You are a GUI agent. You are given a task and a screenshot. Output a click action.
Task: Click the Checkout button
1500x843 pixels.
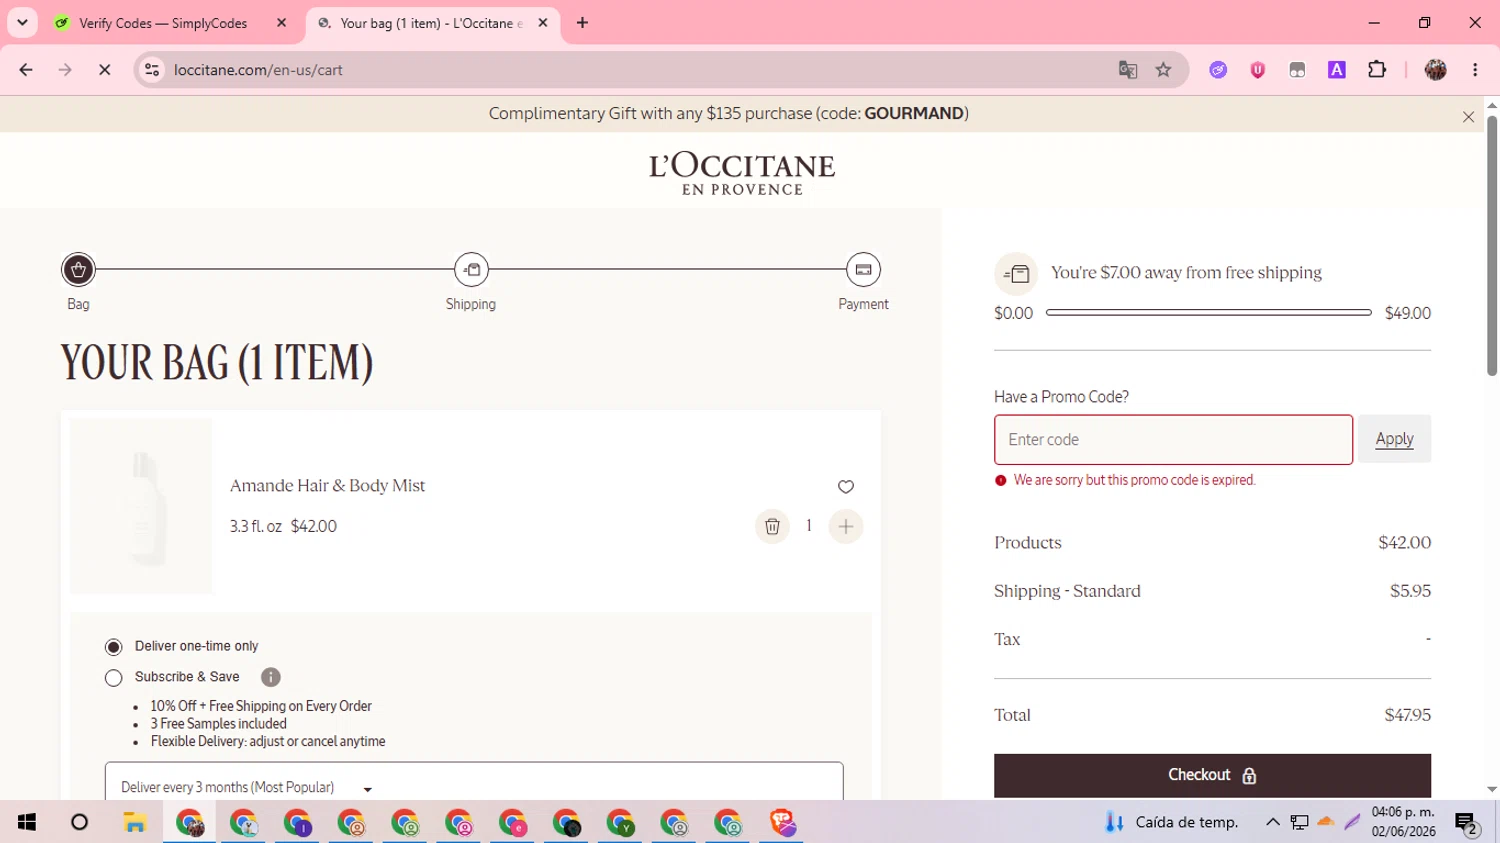[x=1212, y=775]
